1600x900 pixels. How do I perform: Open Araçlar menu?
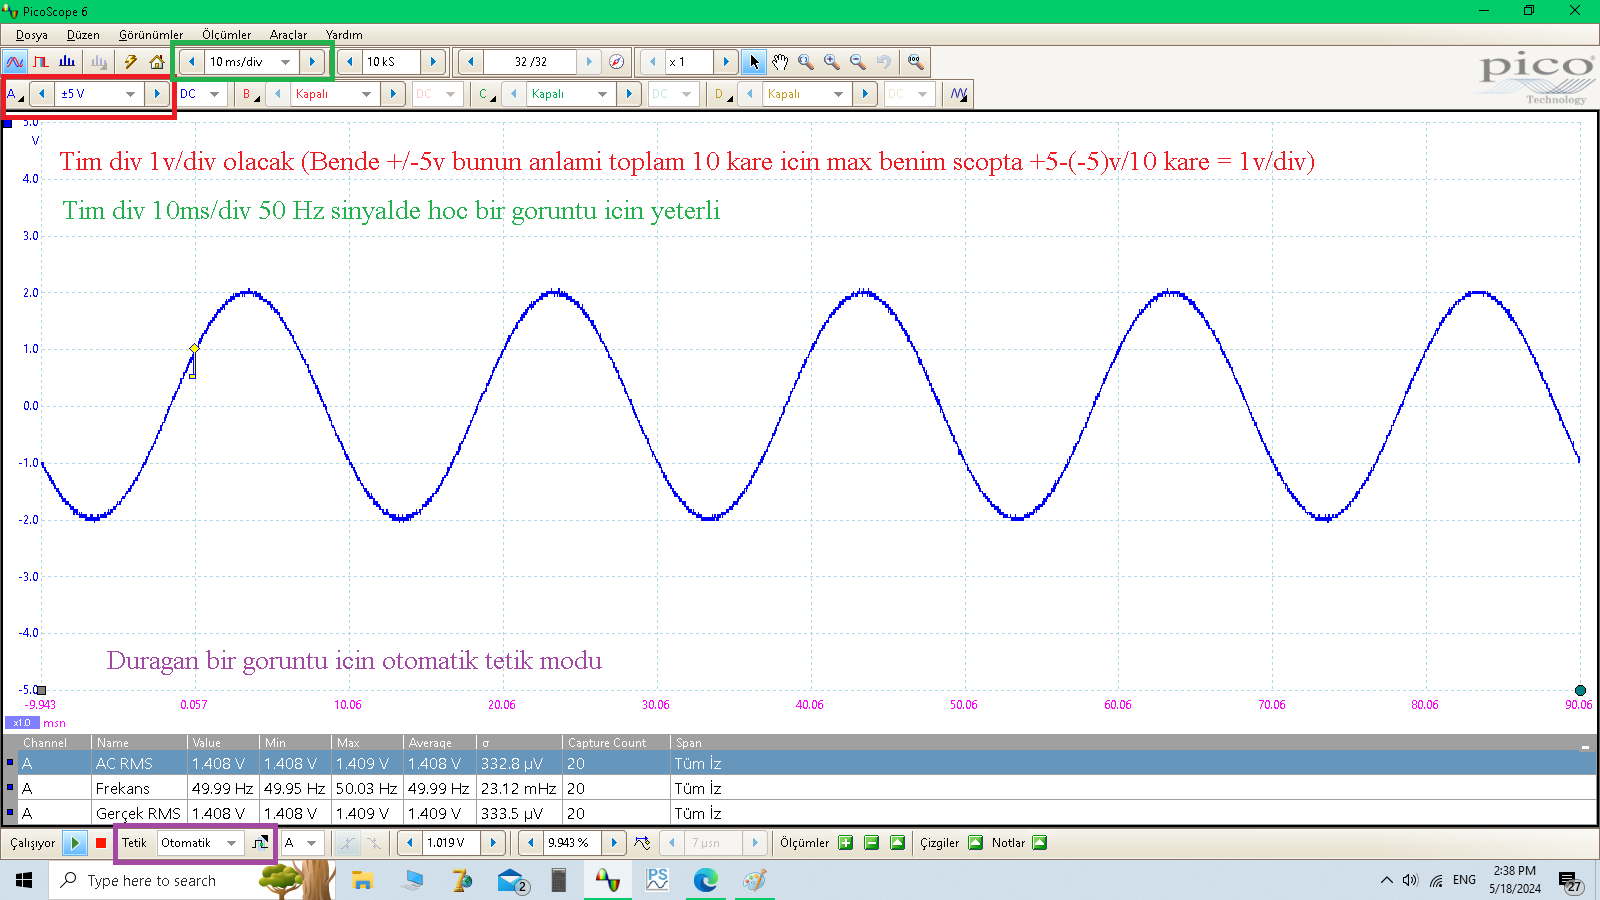(288, 35)
